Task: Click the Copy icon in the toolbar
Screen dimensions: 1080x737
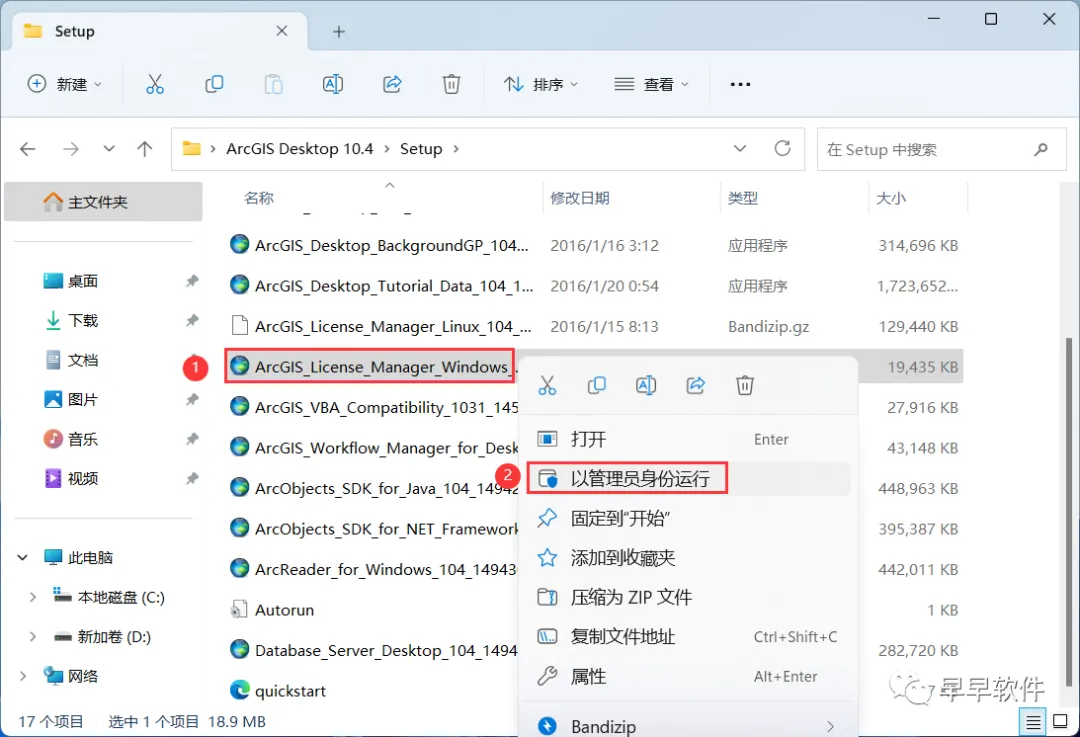Action: (214, 84)
